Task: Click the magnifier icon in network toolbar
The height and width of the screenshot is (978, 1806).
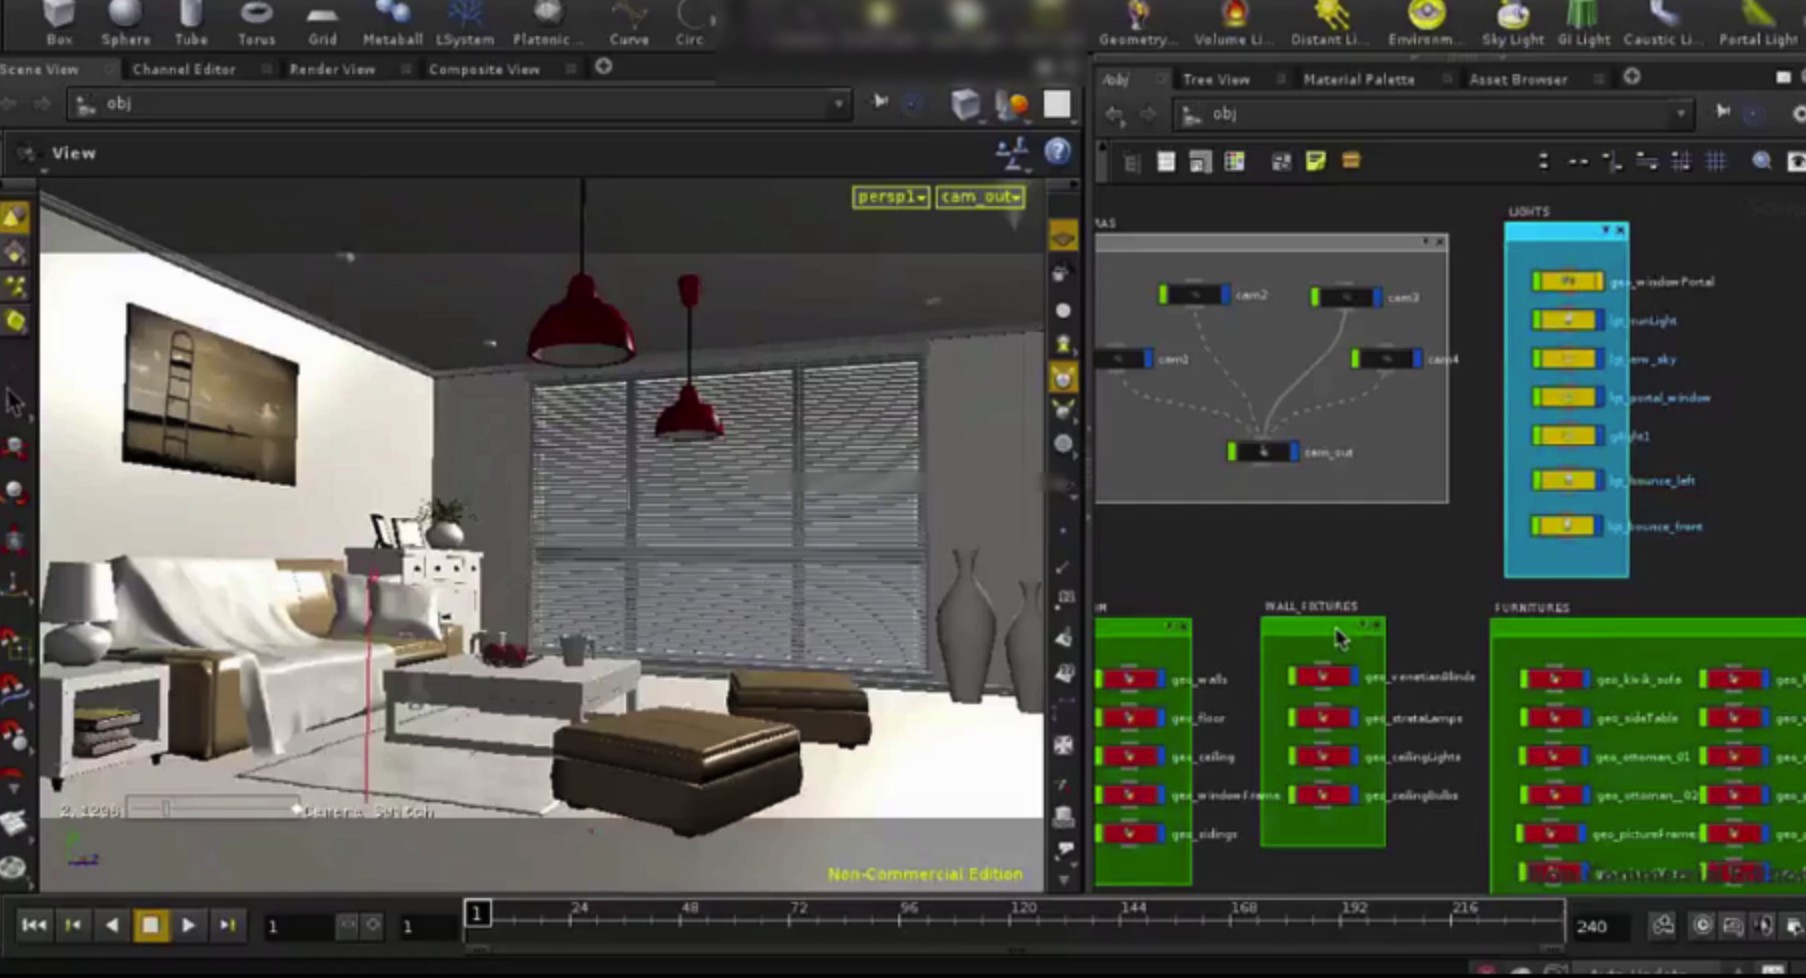Action: (x=1761, y=162)
